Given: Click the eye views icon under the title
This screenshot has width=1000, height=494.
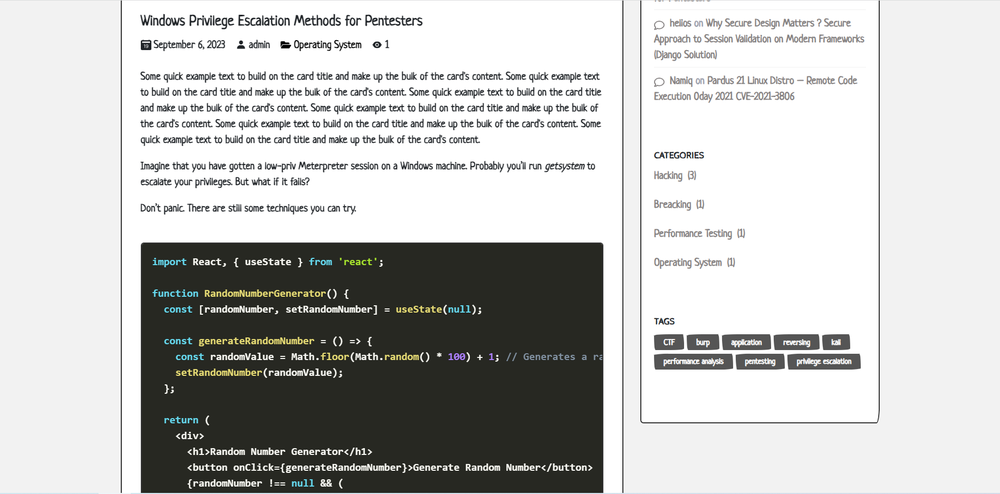Looking at the screenshot, I should pos(377,45).
